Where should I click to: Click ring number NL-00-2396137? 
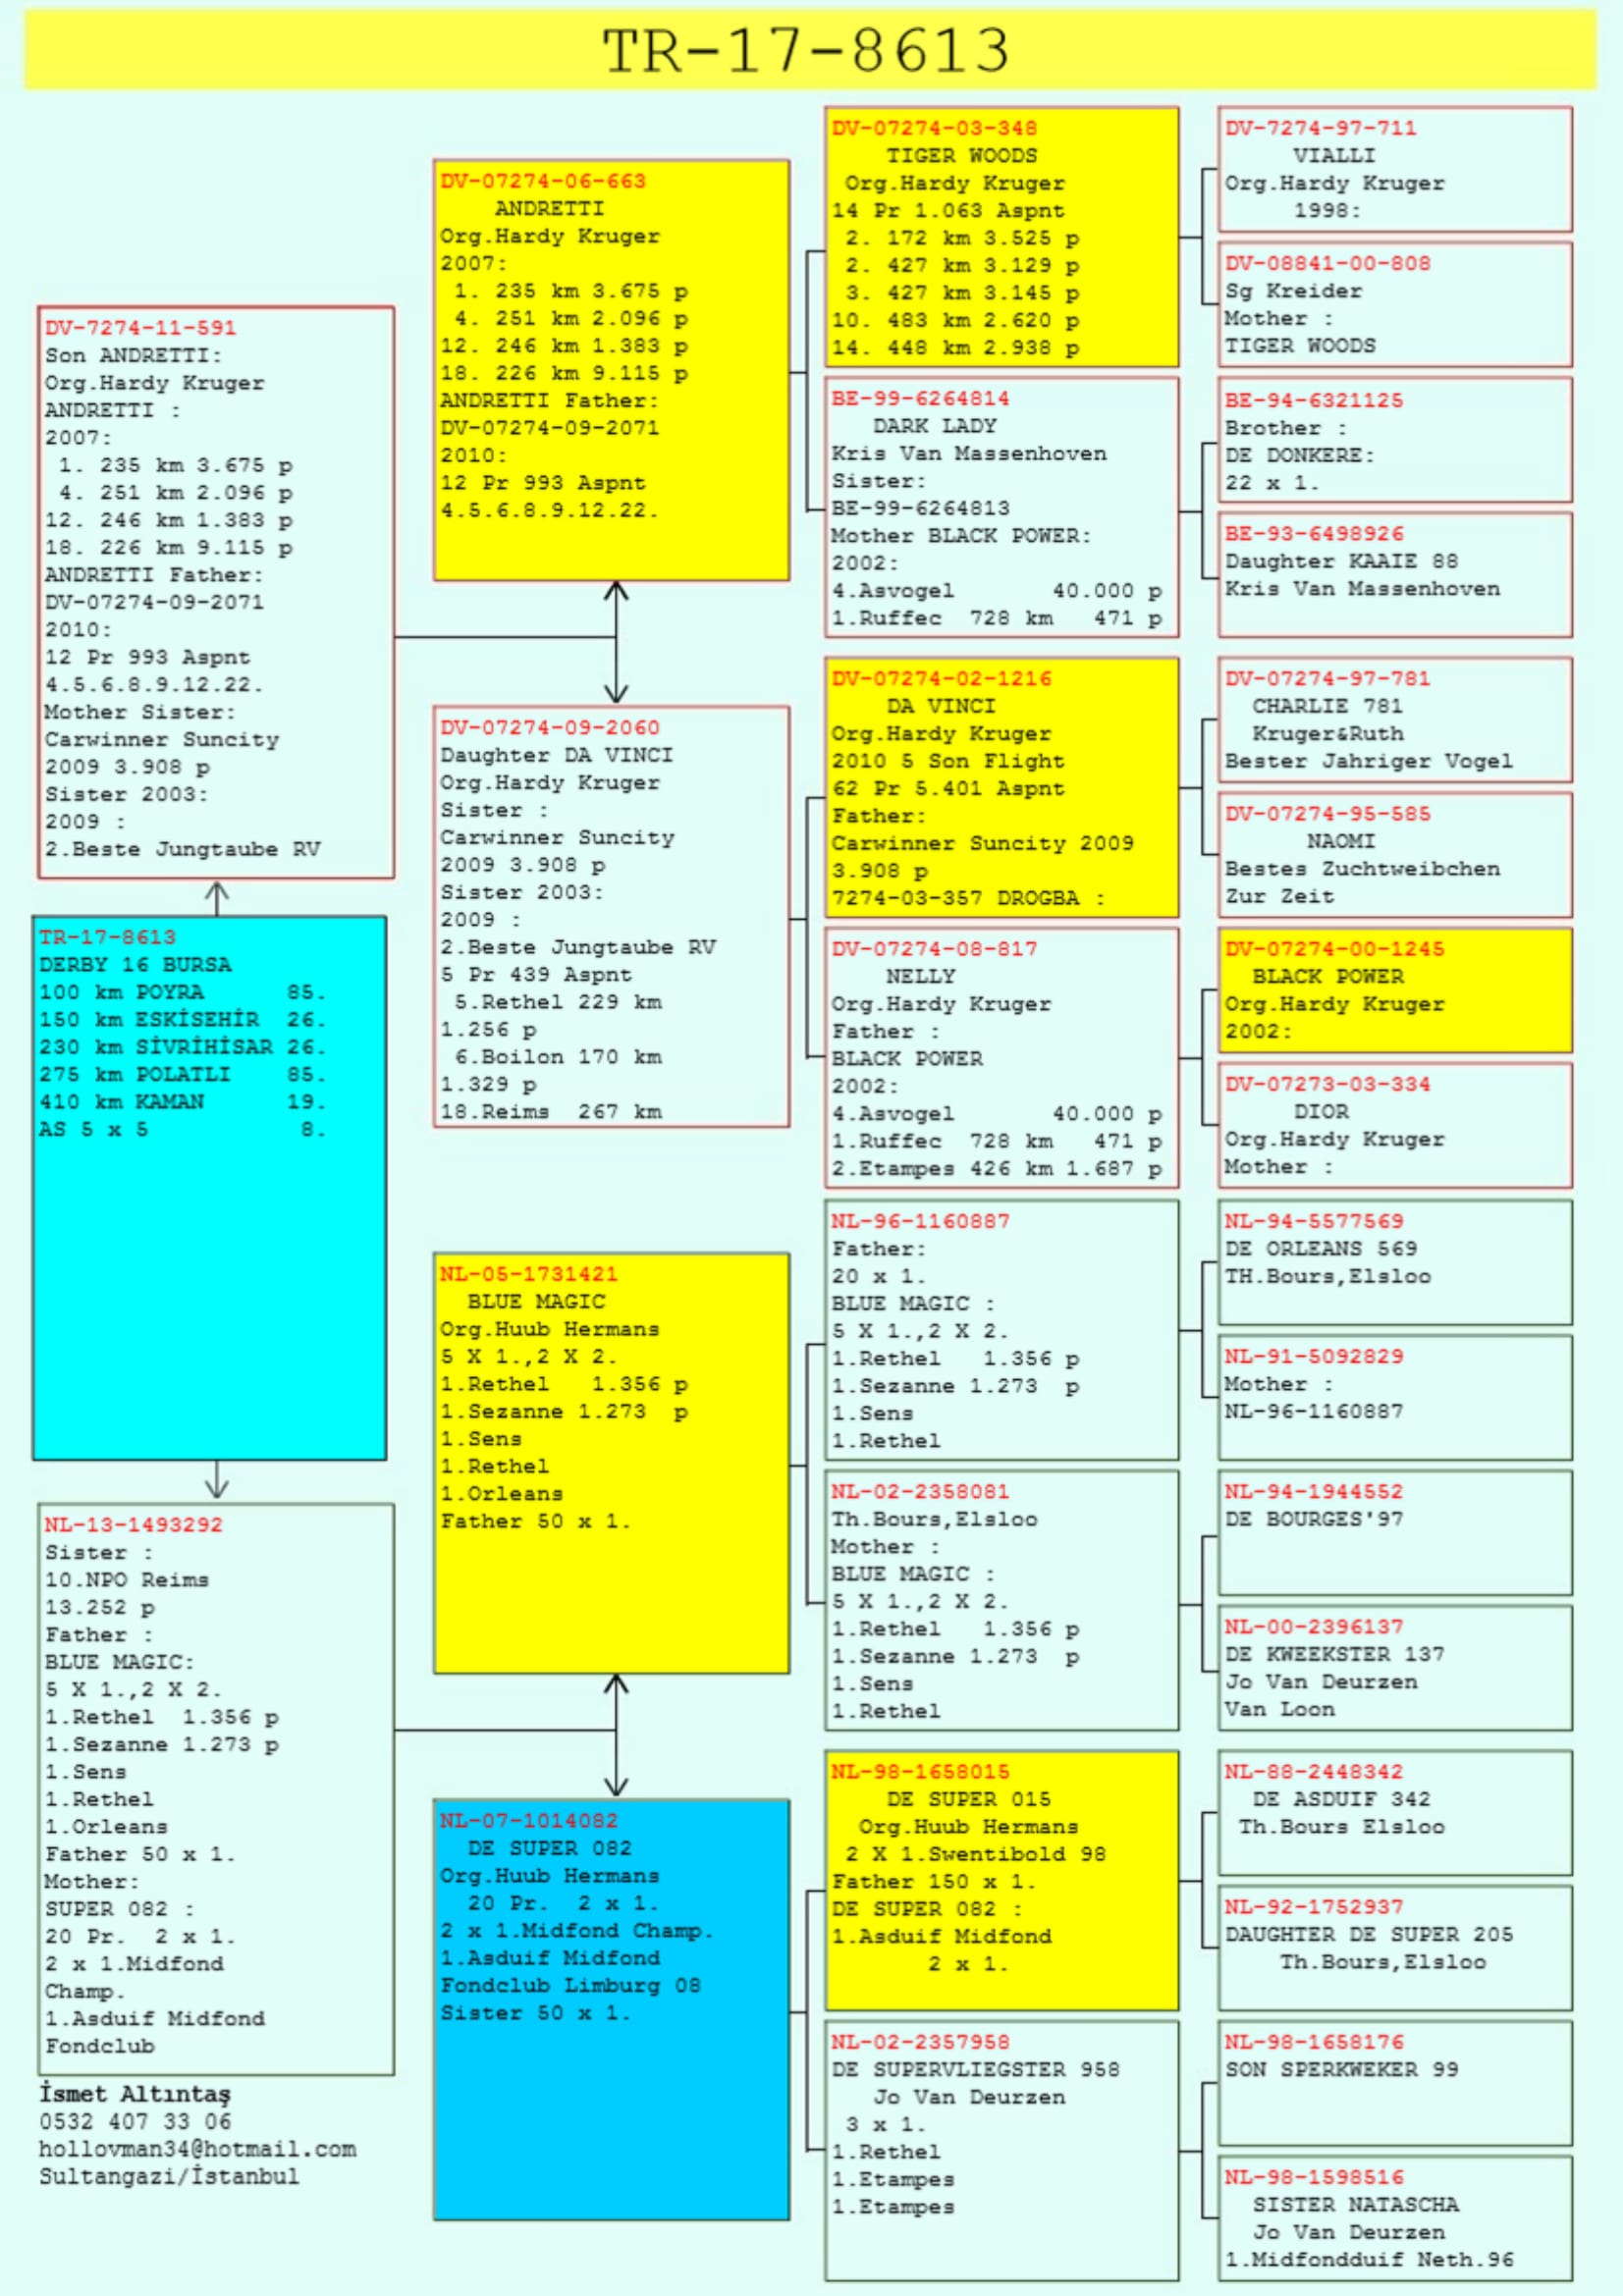(1314, 1626)
